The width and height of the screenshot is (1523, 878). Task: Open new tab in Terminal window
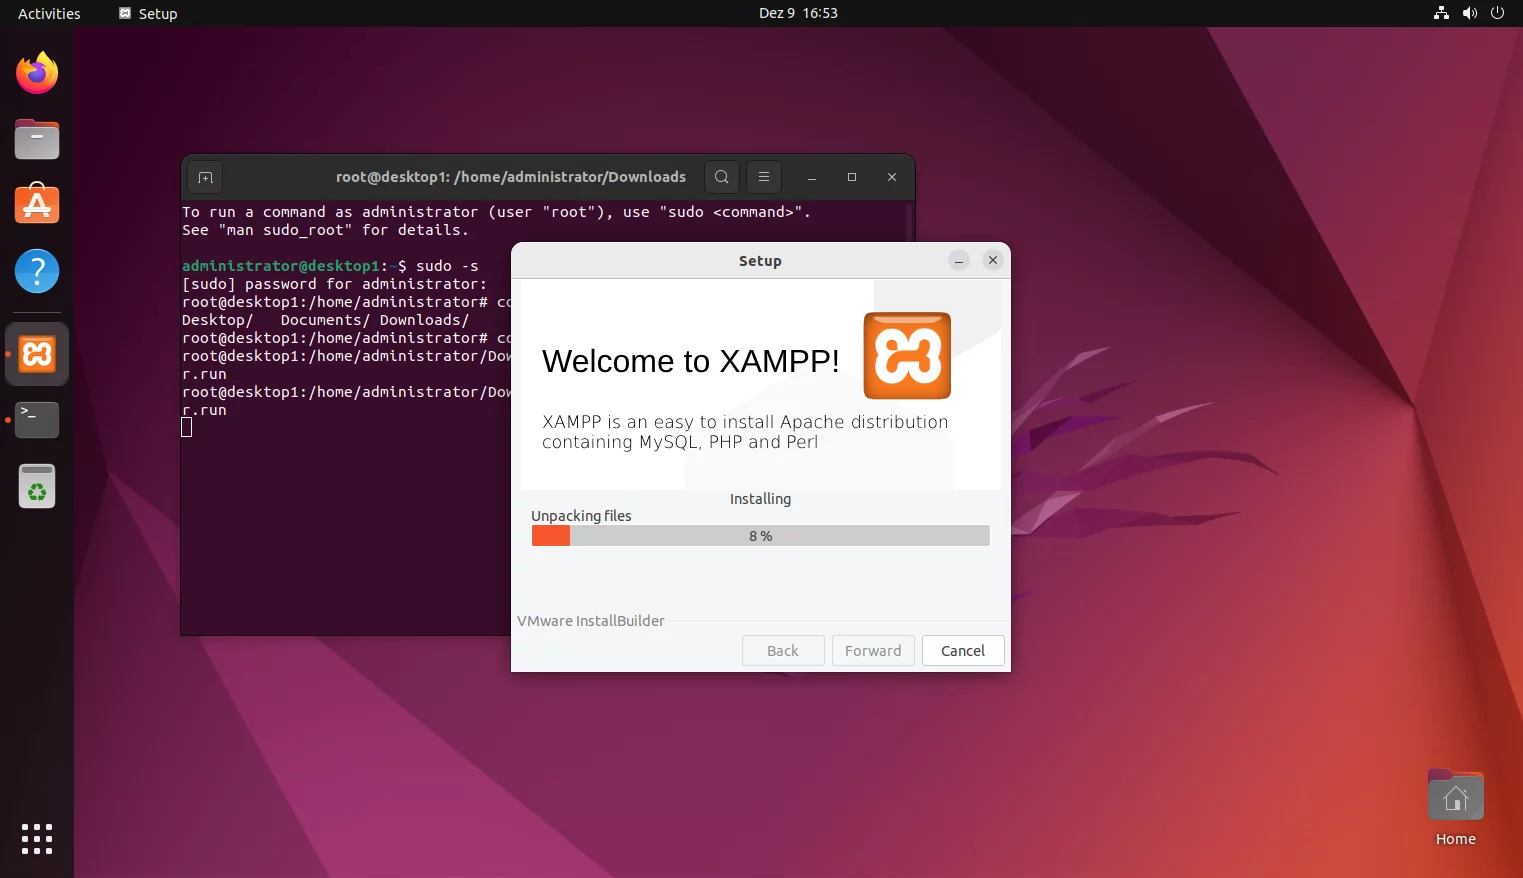click(x=205, y=177)
